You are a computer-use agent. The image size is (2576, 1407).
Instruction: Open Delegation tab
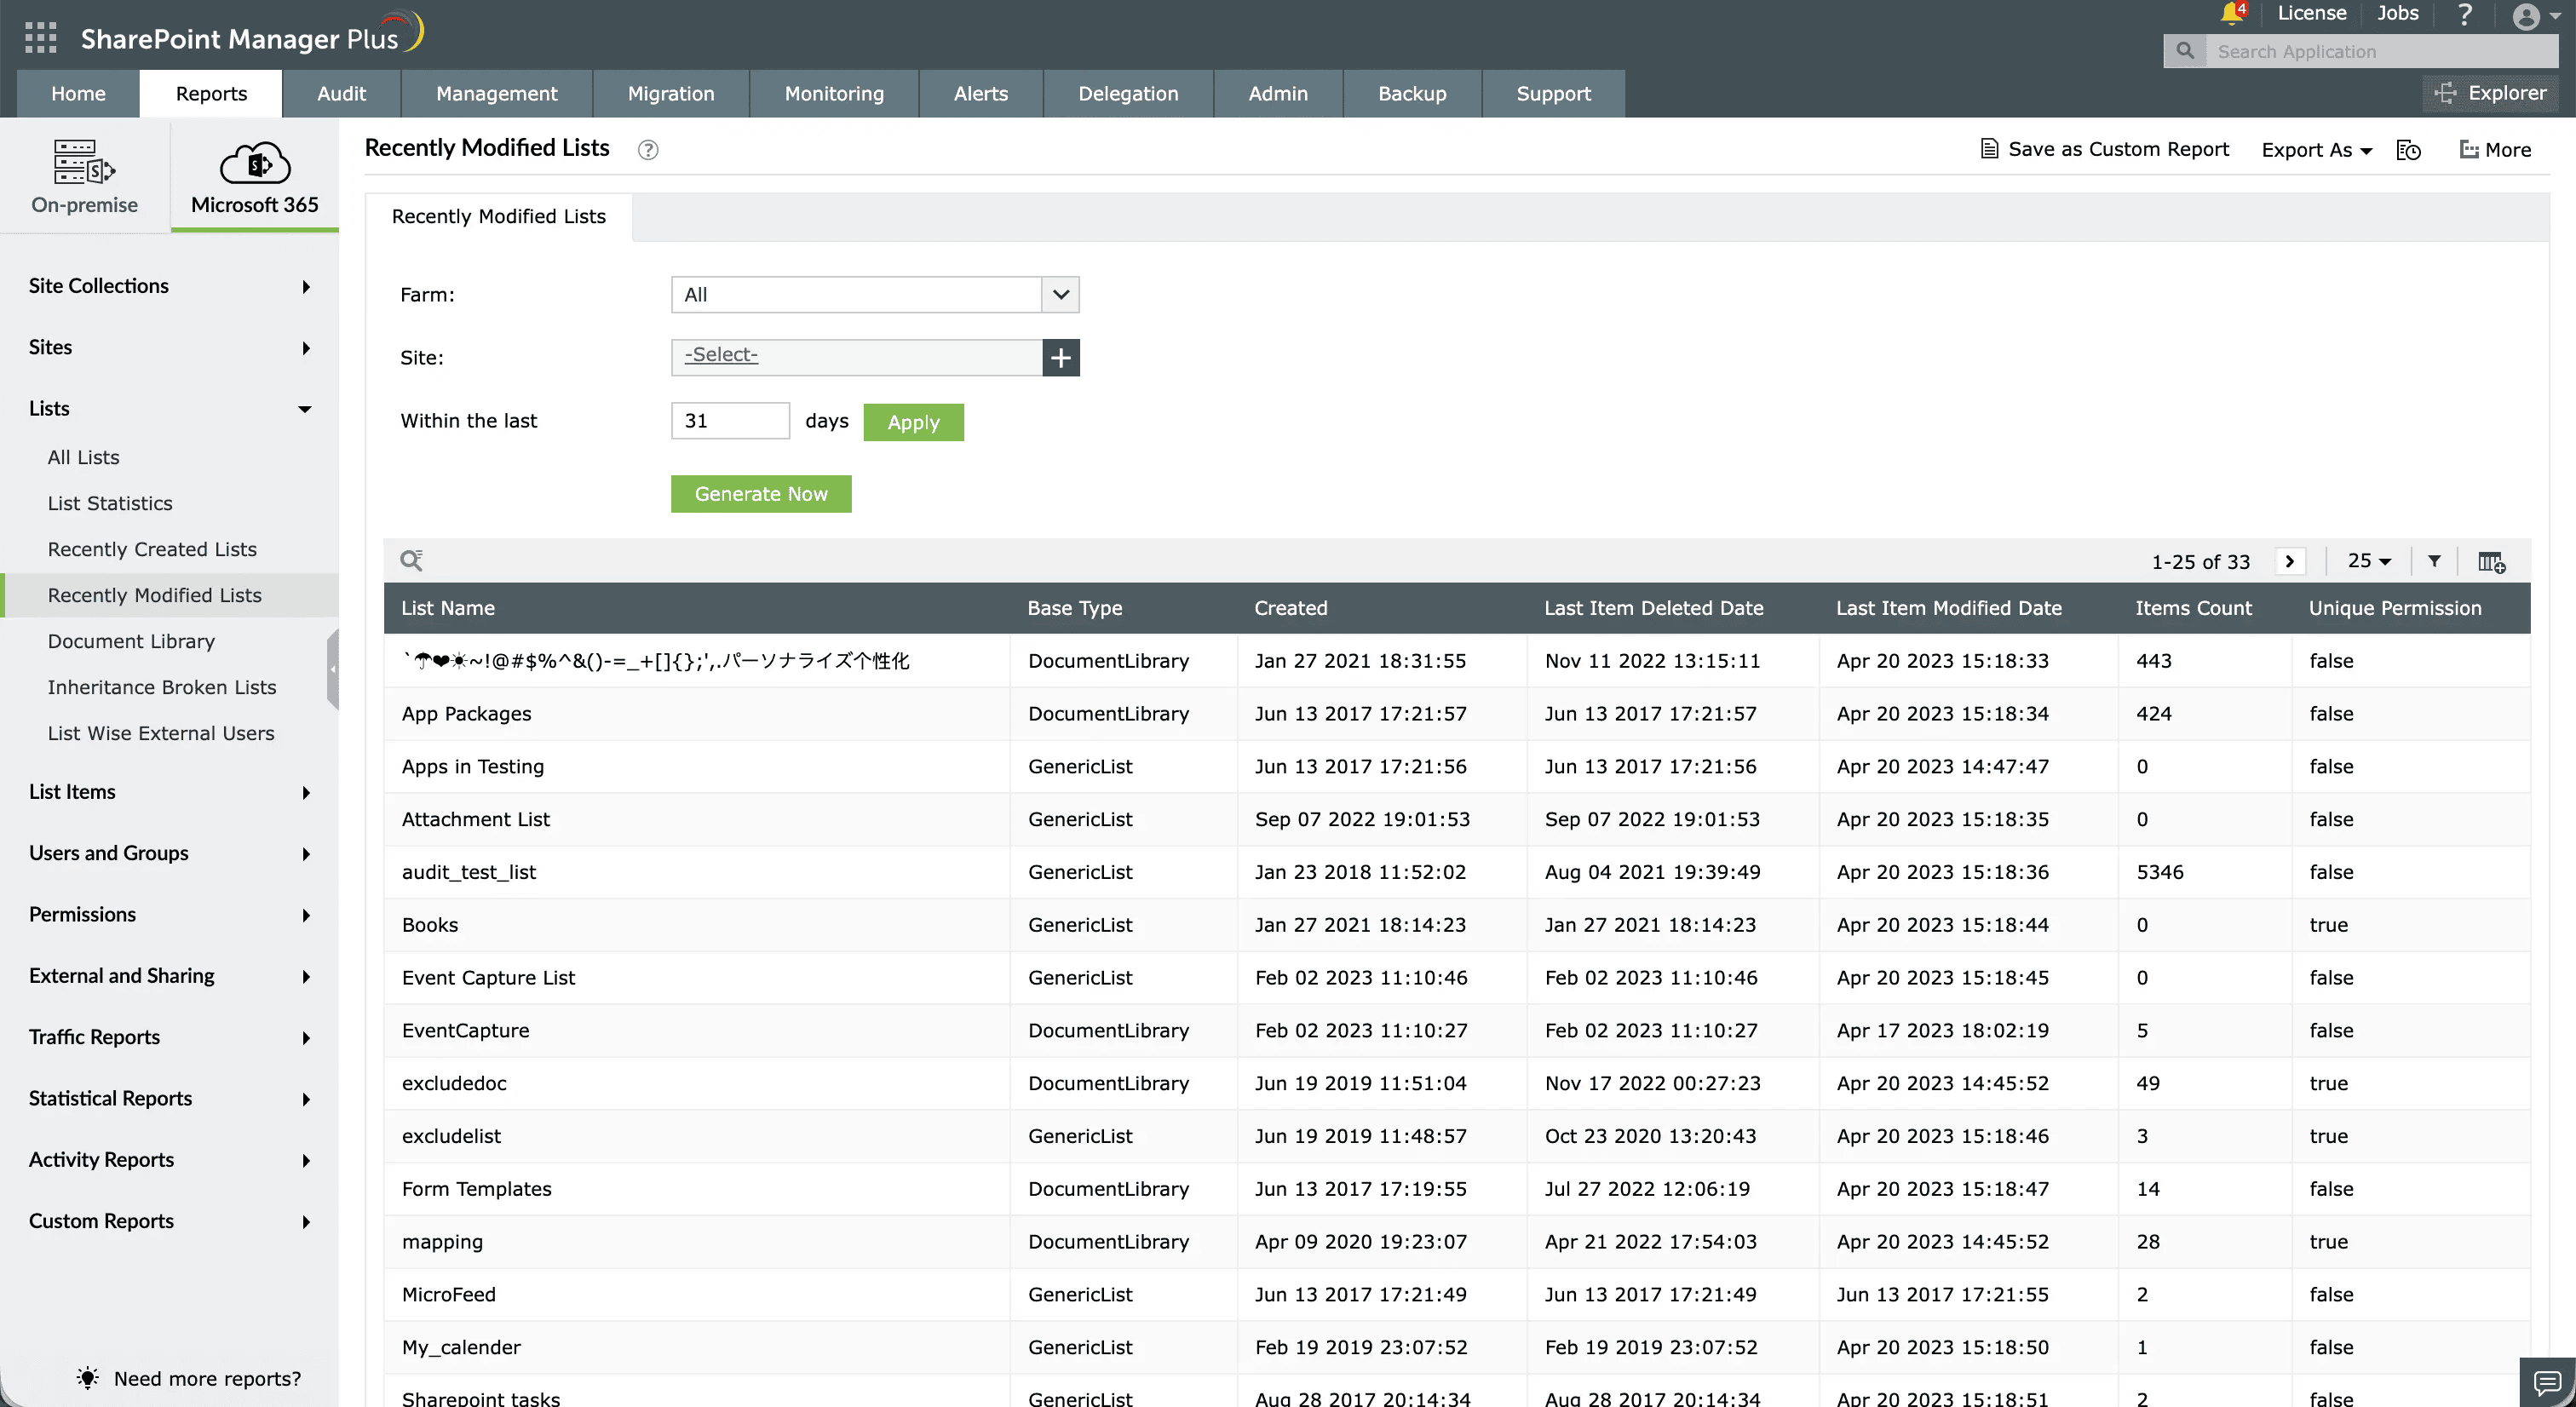coord(1128,94)
